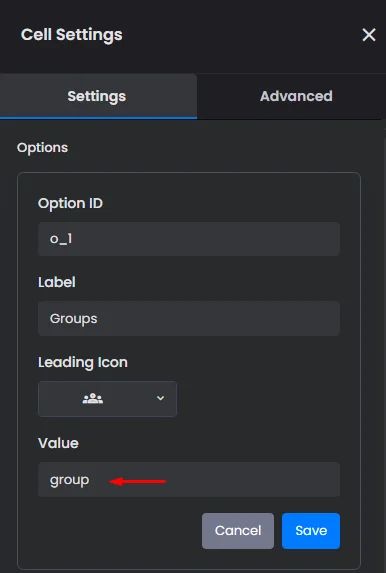Cancel the option changes

click(238, 531)
